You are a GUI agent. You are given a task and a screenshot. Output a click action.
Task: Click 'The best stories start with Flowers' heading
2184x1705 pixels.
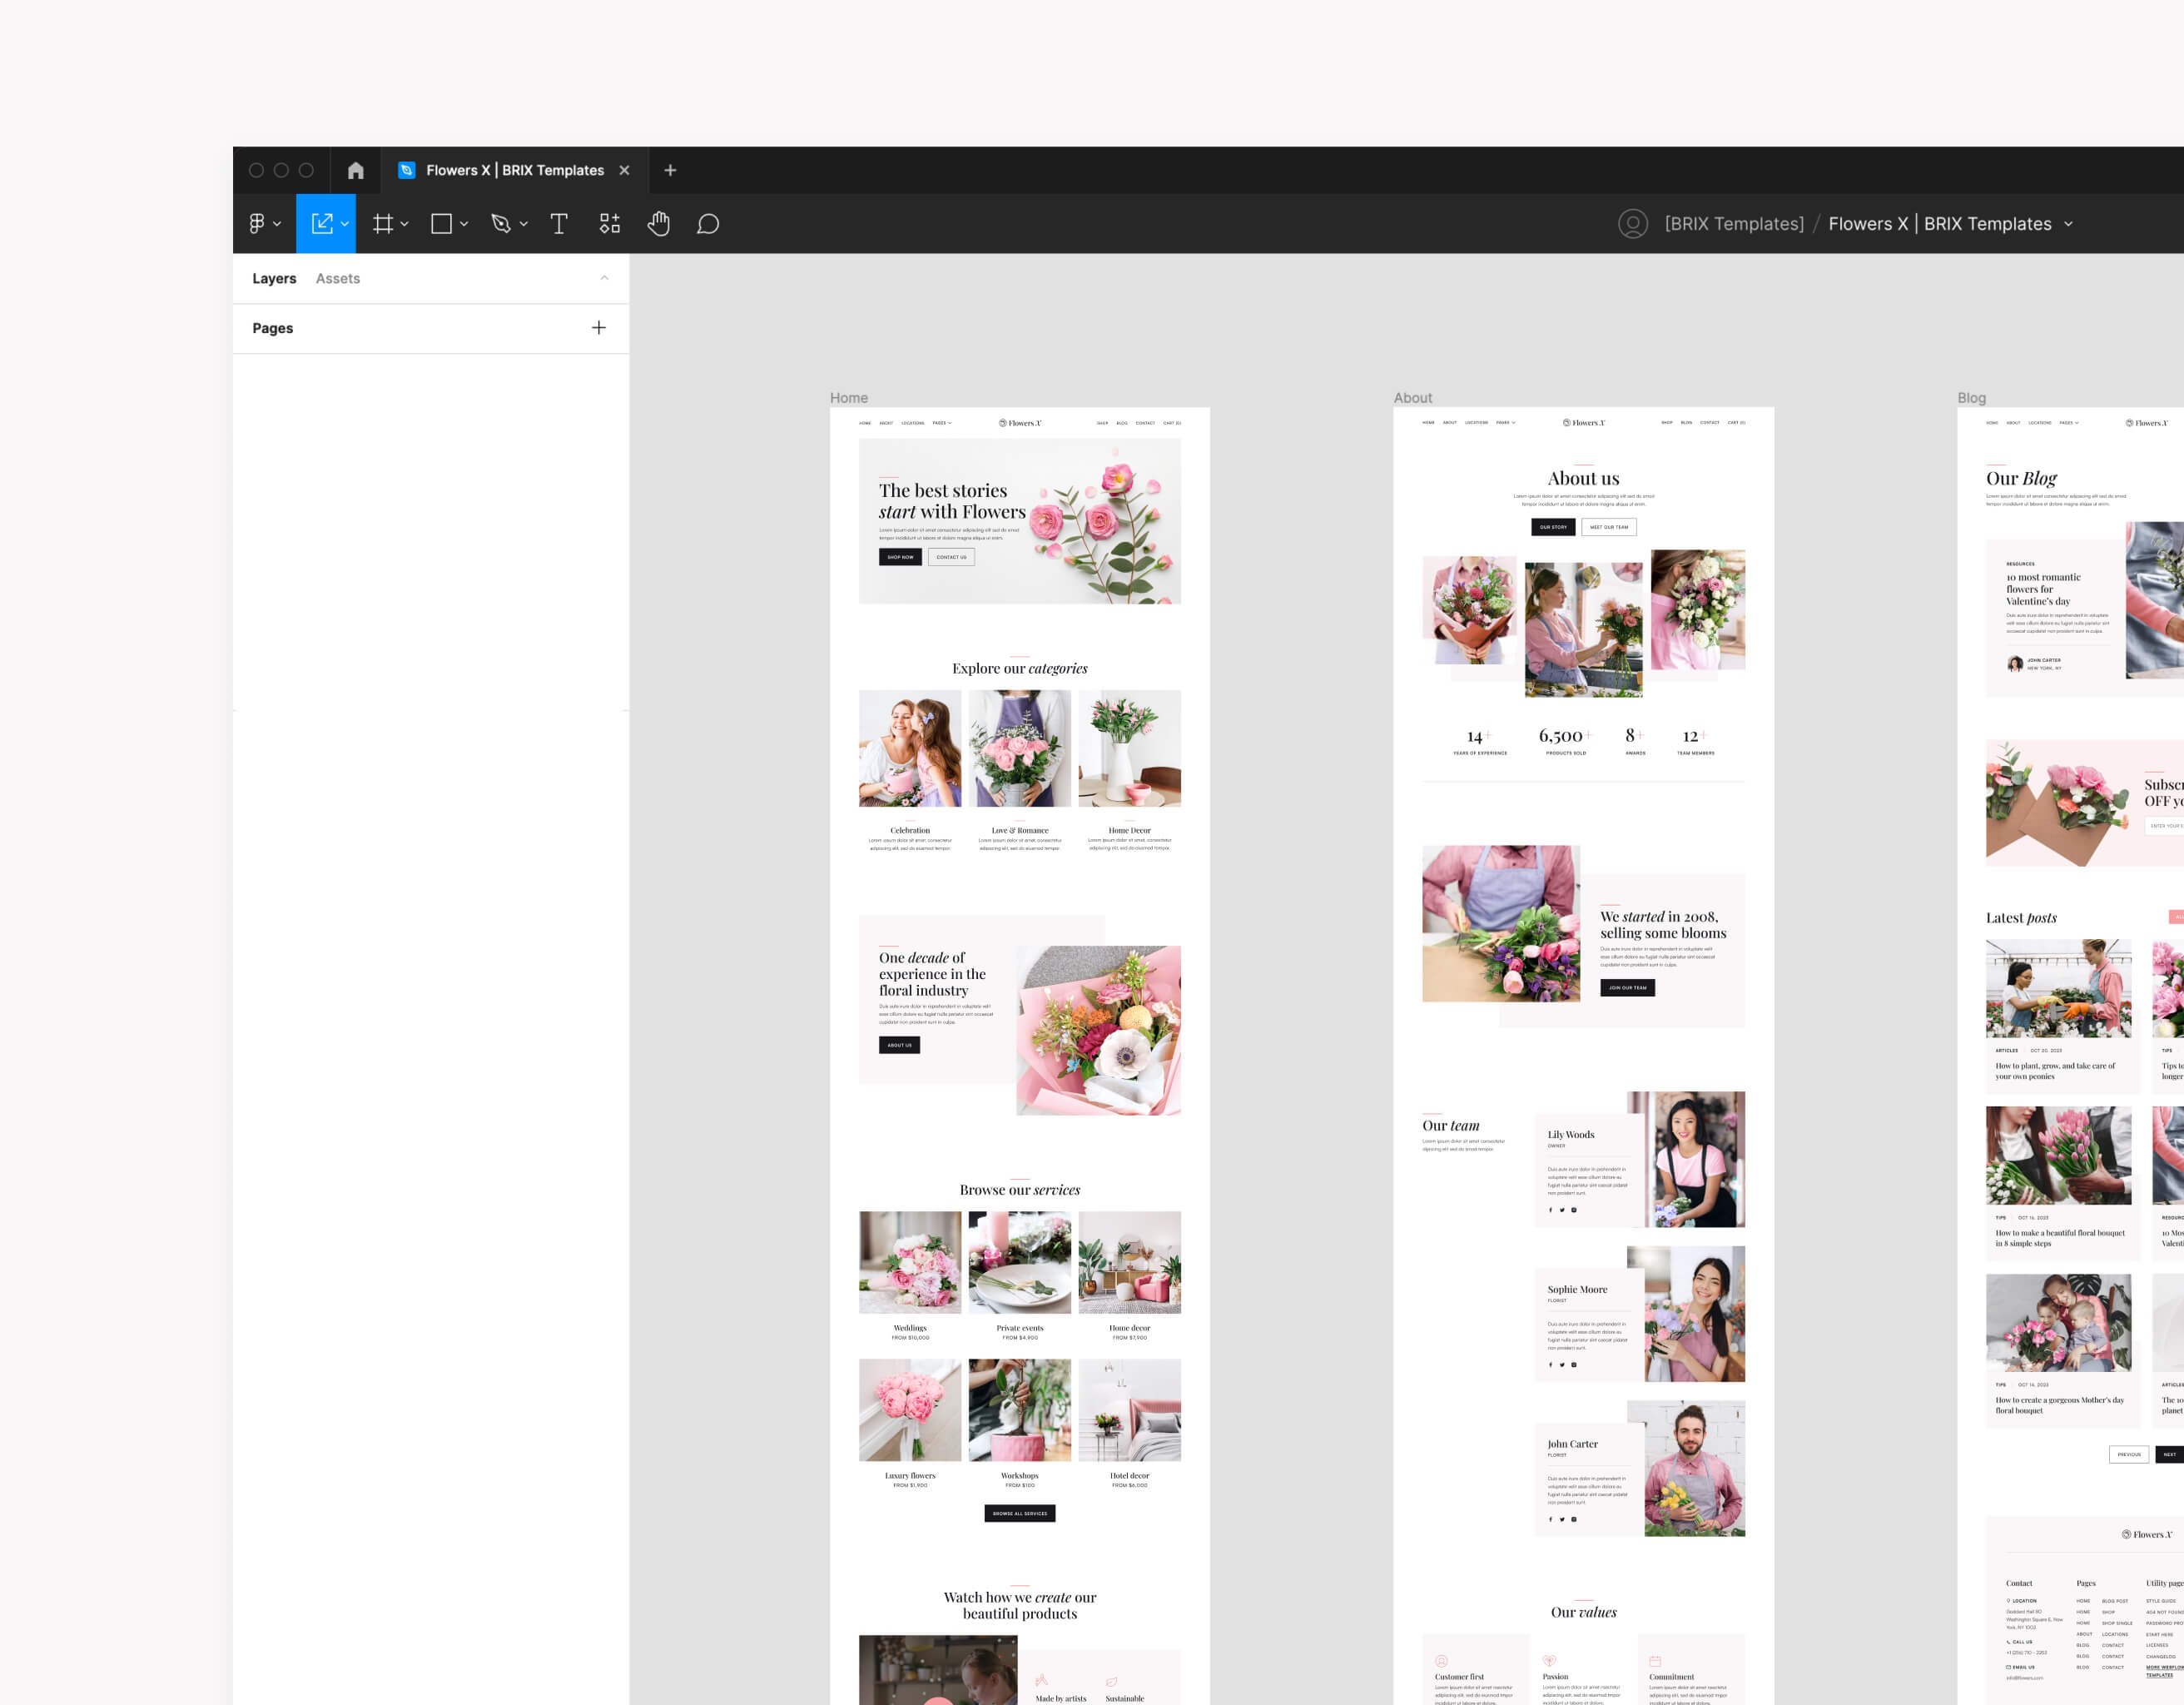point(952,501)
